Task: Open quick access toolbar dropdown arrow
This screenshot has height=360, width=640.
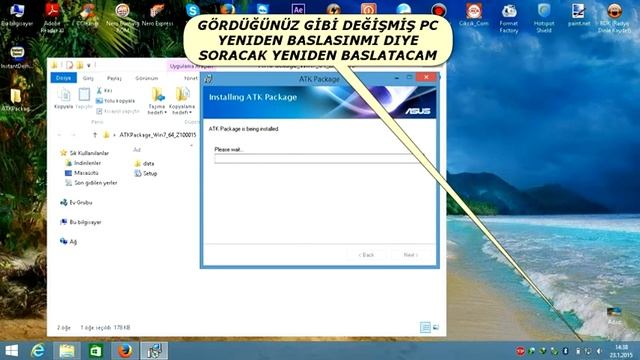Action: 89,65
